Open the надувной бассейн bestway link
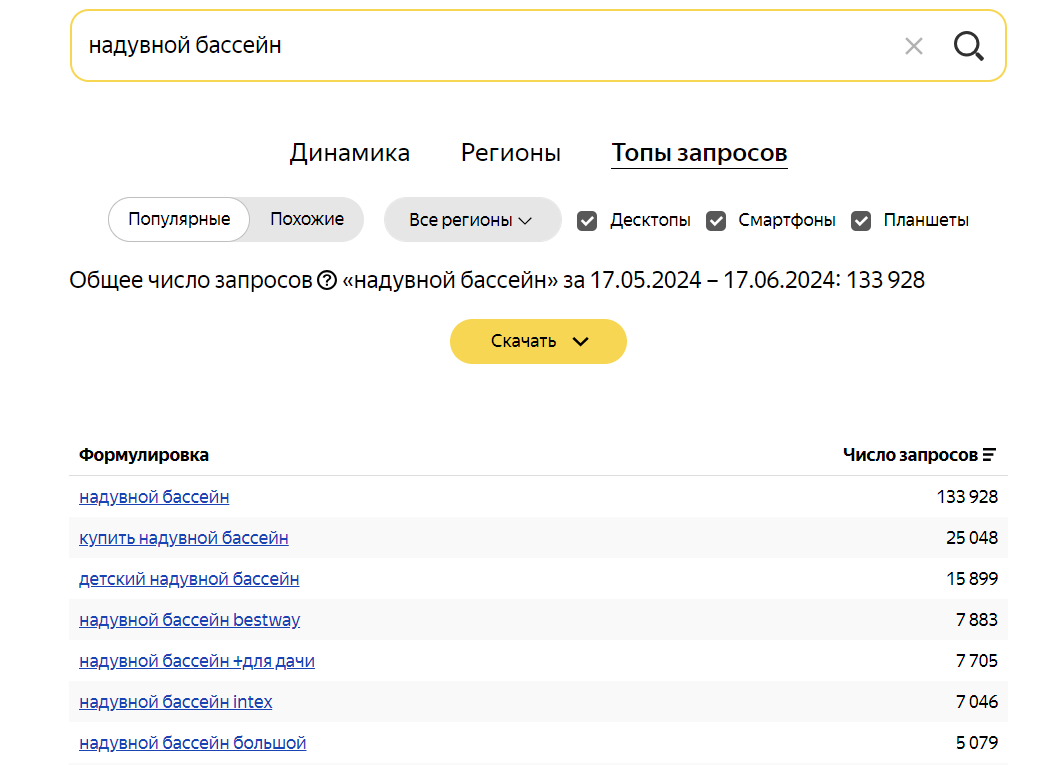The image size is (1058, 765). [190, 620]
